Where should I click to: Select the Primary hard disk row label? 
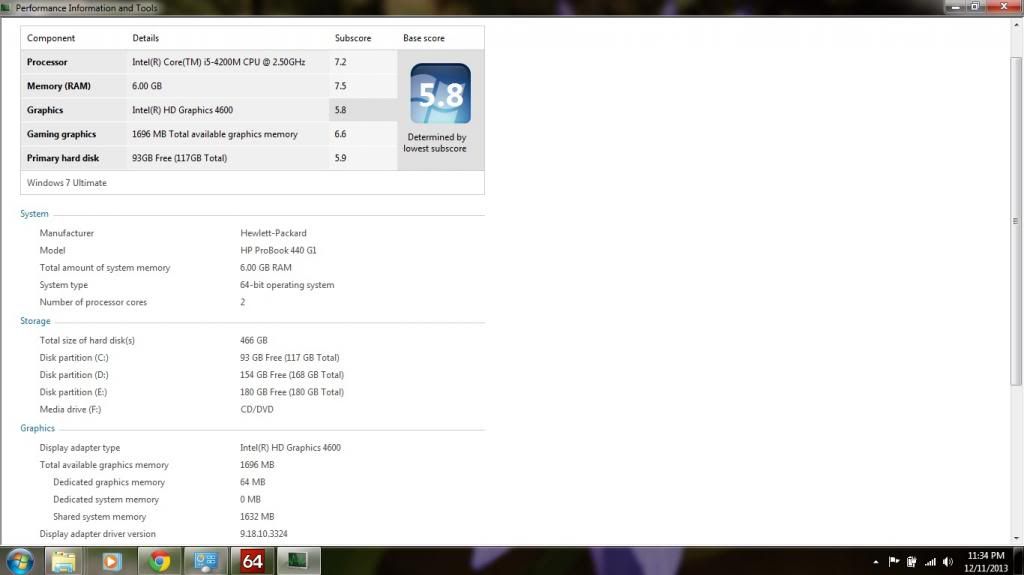(63, 158)
